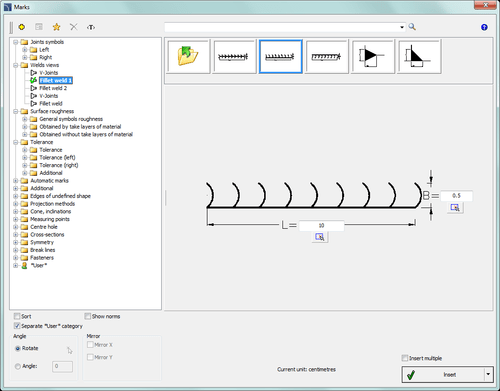Enable the Sort checkbox
This screenshot has width=500, height=391.
[x=17, y=316]
